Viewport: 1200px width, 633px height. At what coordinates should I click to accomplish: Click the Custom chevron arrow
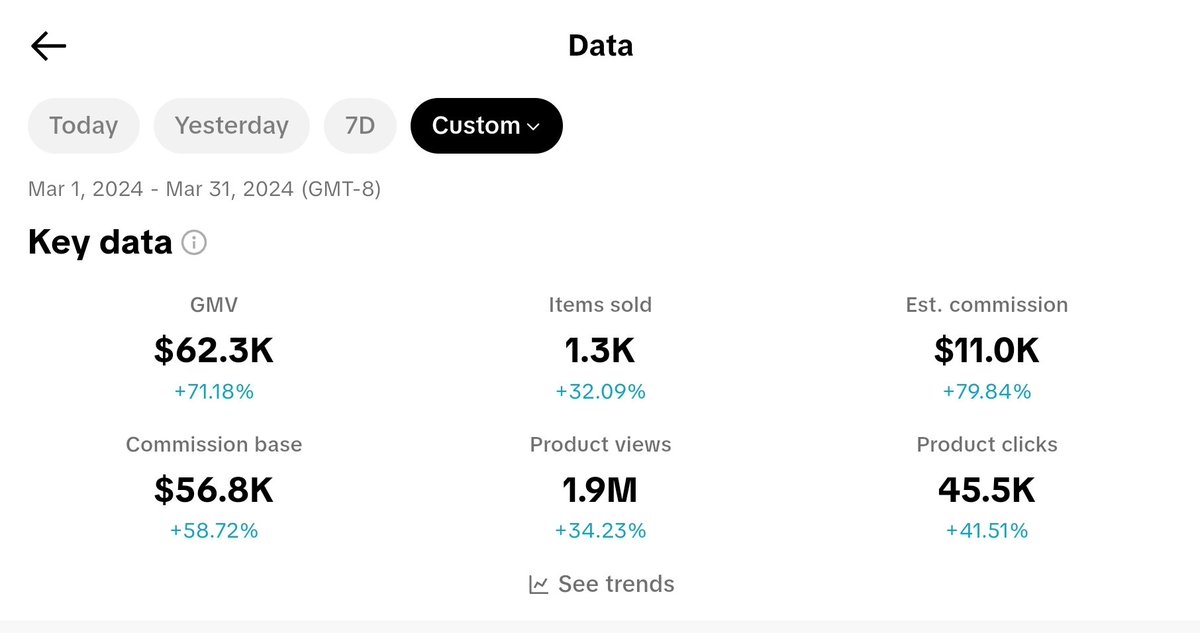click(533, 127)
